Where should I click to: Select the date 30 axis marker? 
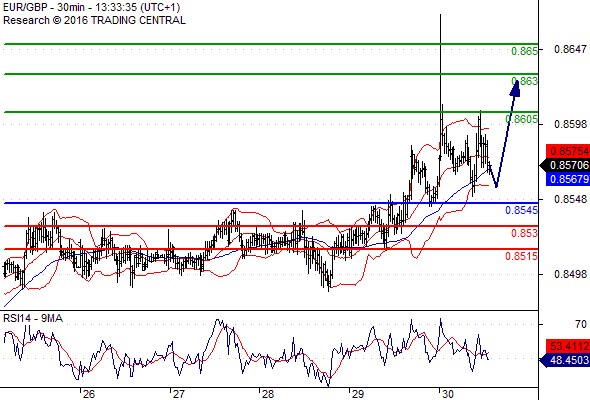click(447, 394)
